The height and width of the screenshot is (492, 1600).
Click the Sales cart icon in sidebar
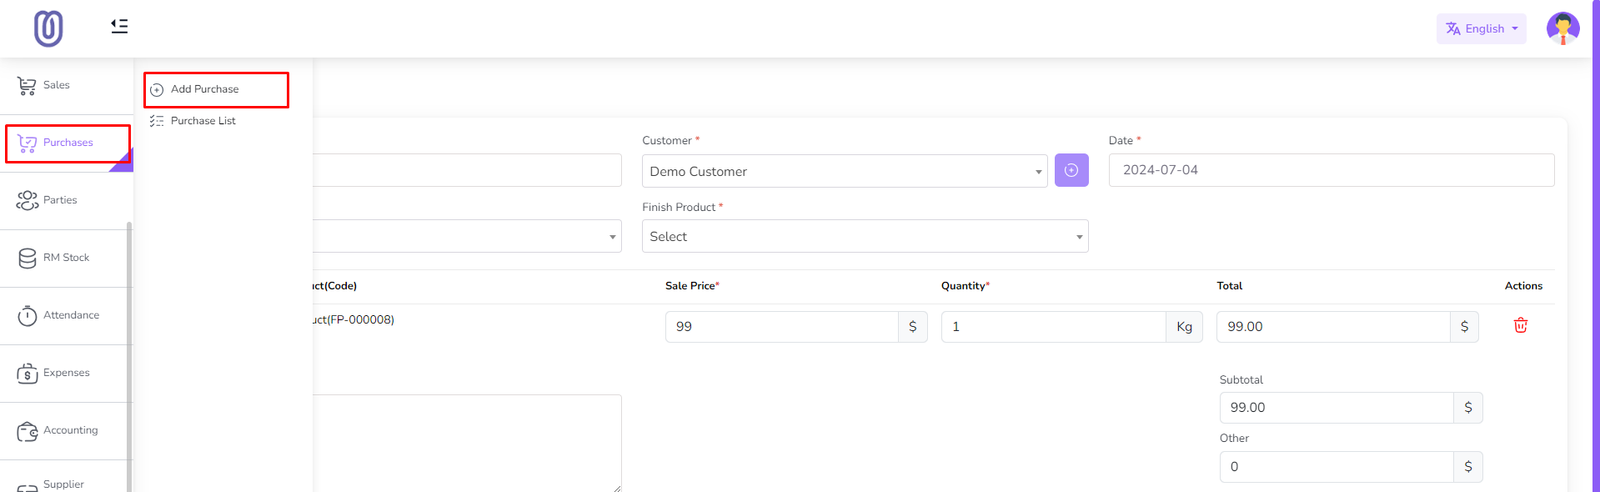click(27, 86)
